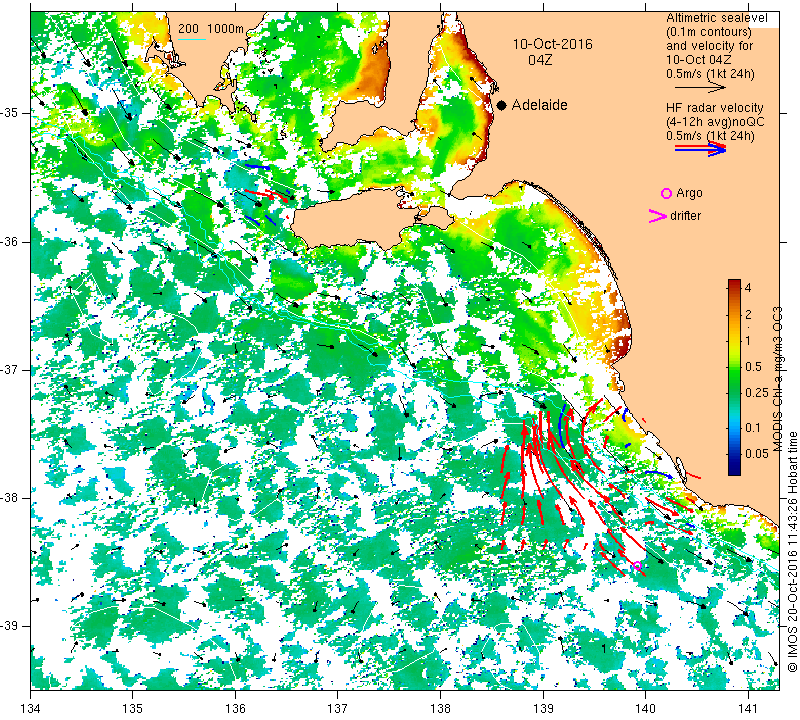Click the 'drifter' legend label

coord(686,216)
